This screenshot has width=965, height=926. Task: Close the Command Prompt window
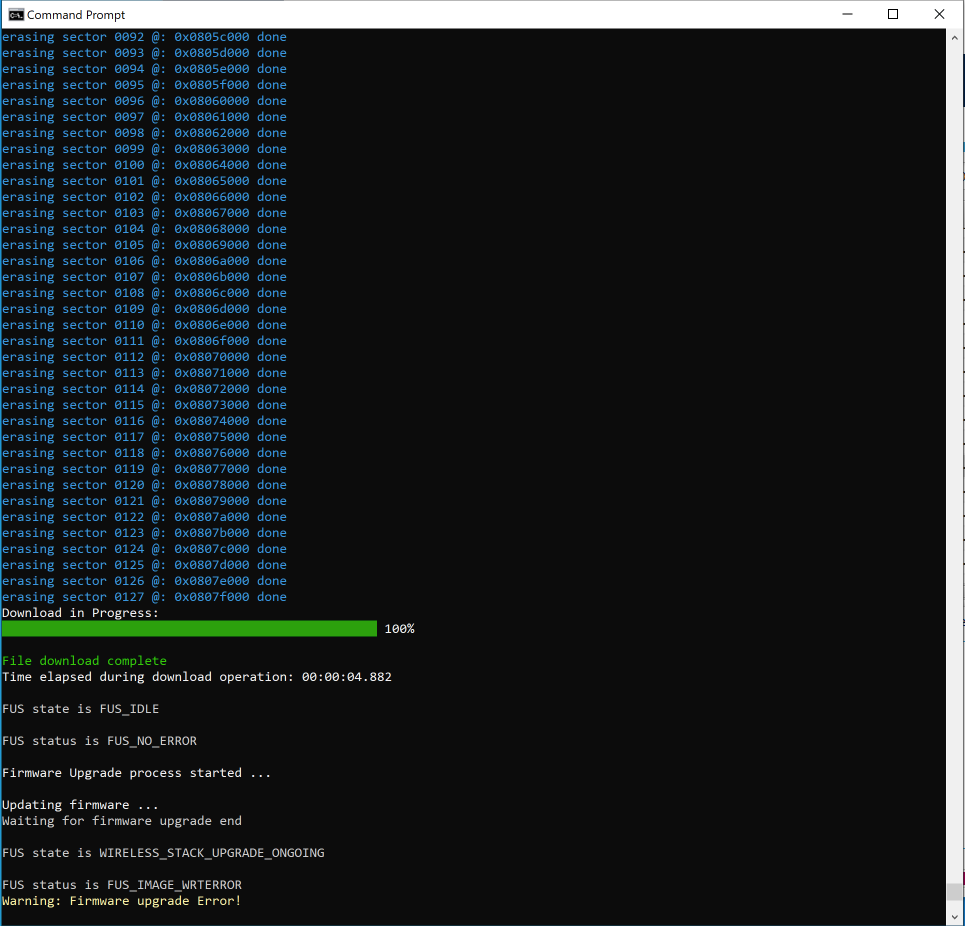tap(939, 14)
